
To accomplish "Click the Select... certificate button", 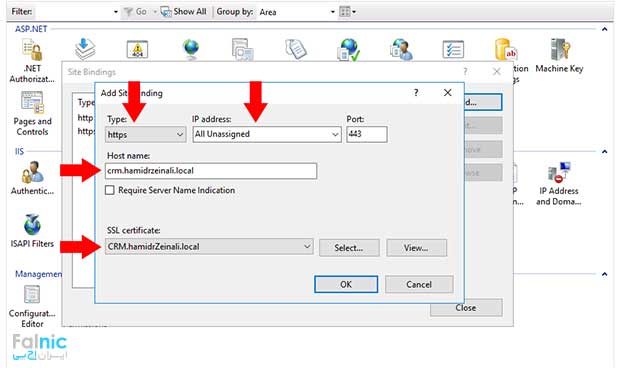I will (x=349, y=248).
